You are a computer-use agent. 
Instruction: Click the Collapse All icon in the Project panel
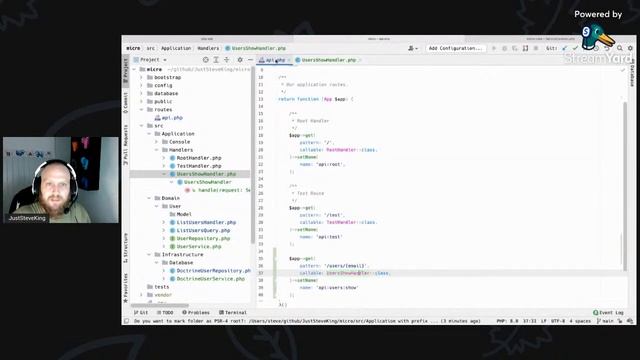click(x=227, y=60)
